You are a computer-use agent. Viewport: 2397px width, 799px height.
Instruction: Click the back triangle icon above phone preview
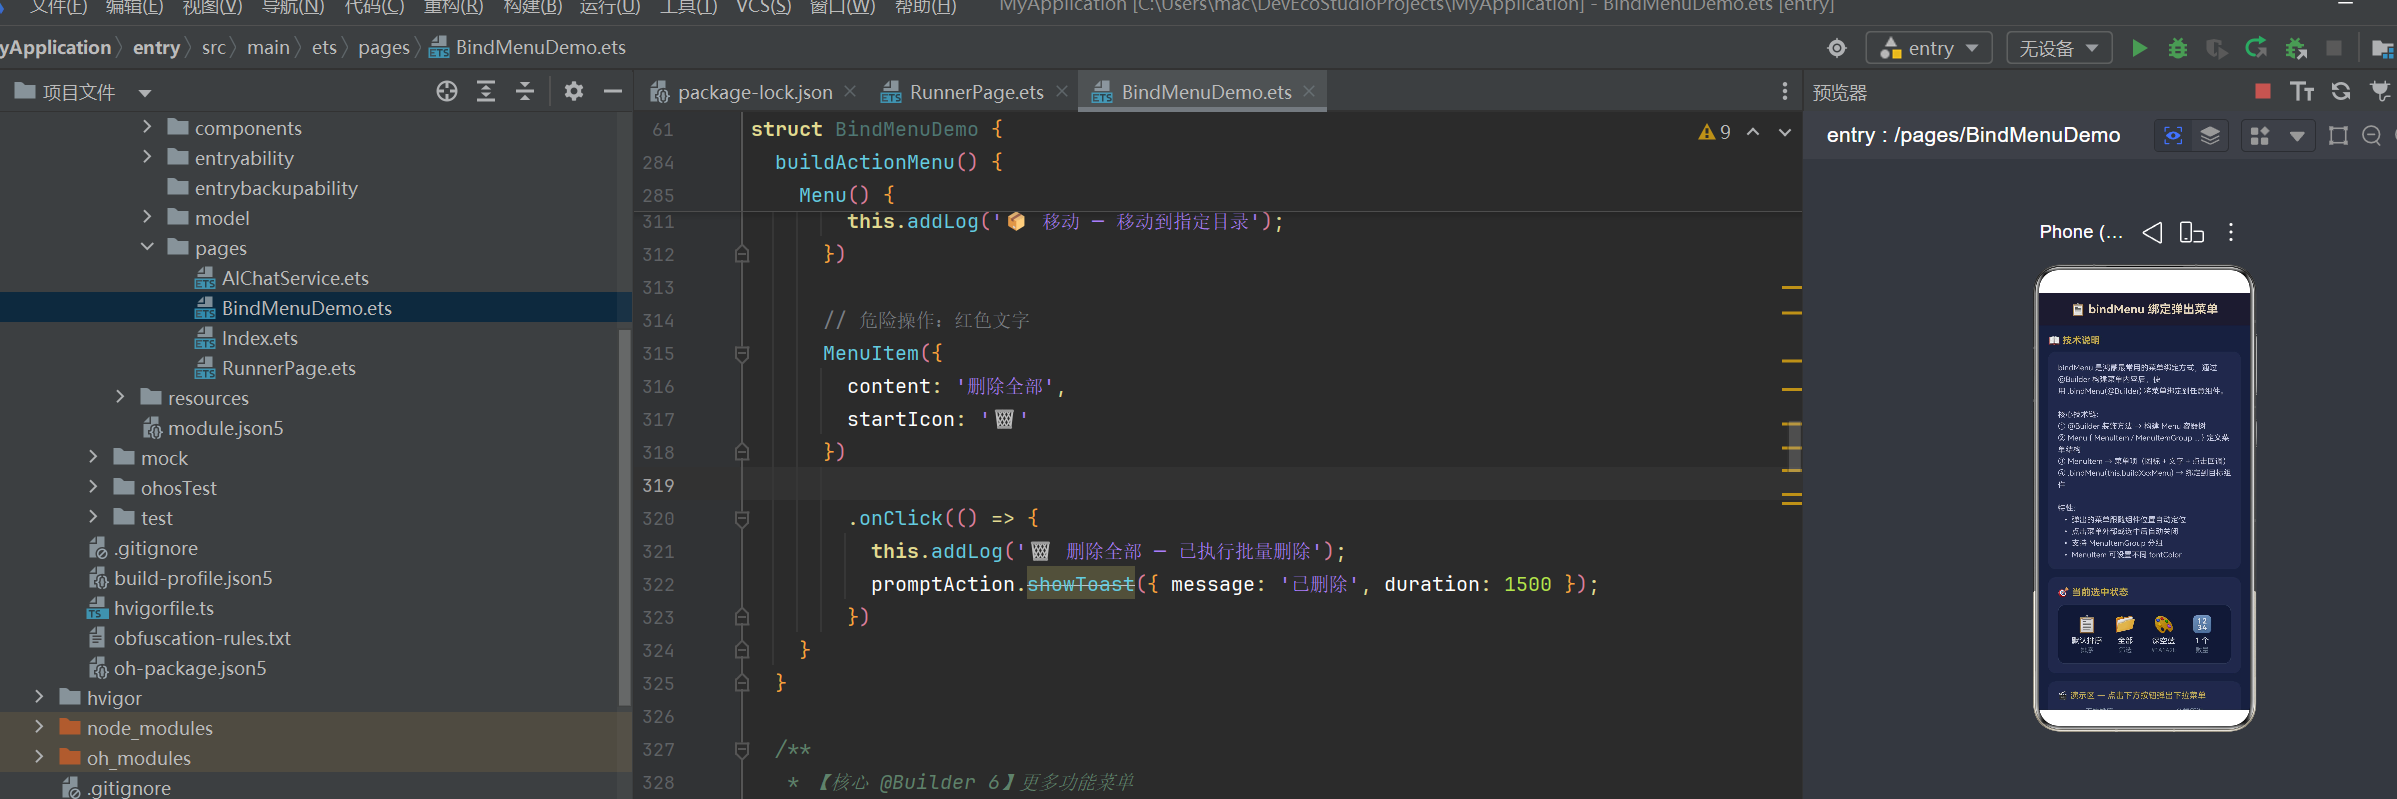pos(2152,232)
